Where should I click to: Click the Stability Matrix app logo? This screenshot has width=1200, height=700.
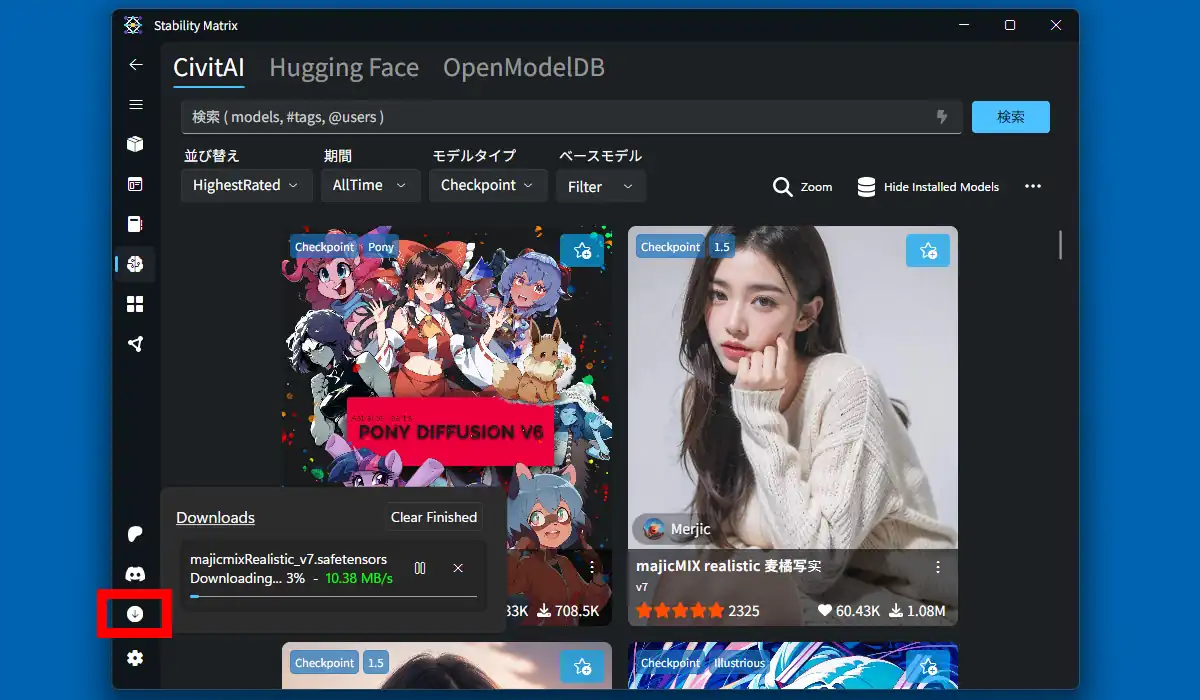click(x=133, y=25)
